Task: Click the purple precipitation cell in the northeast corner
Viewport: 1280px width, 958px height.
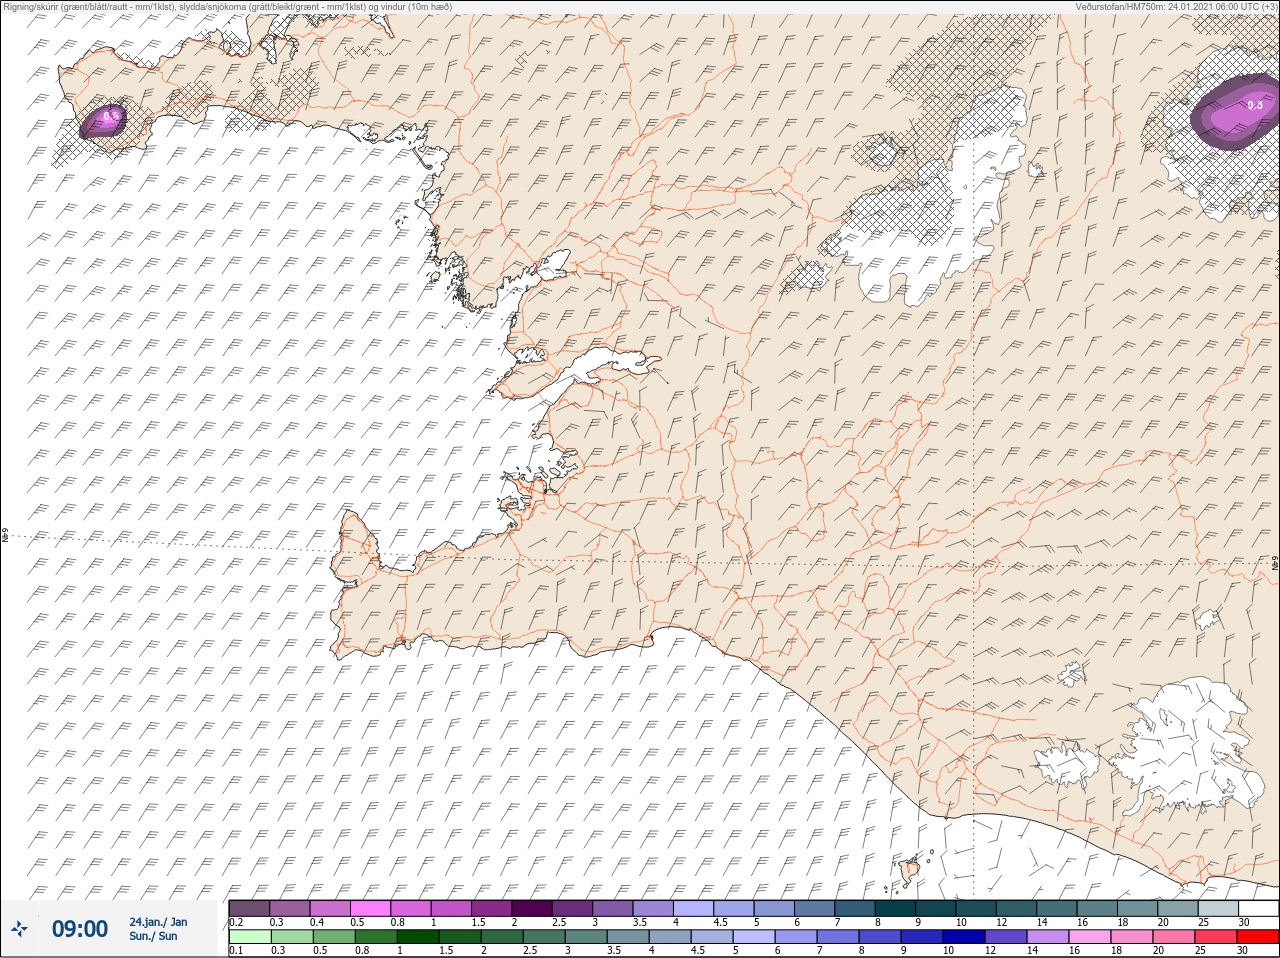Action: [x=1235, y=112]
